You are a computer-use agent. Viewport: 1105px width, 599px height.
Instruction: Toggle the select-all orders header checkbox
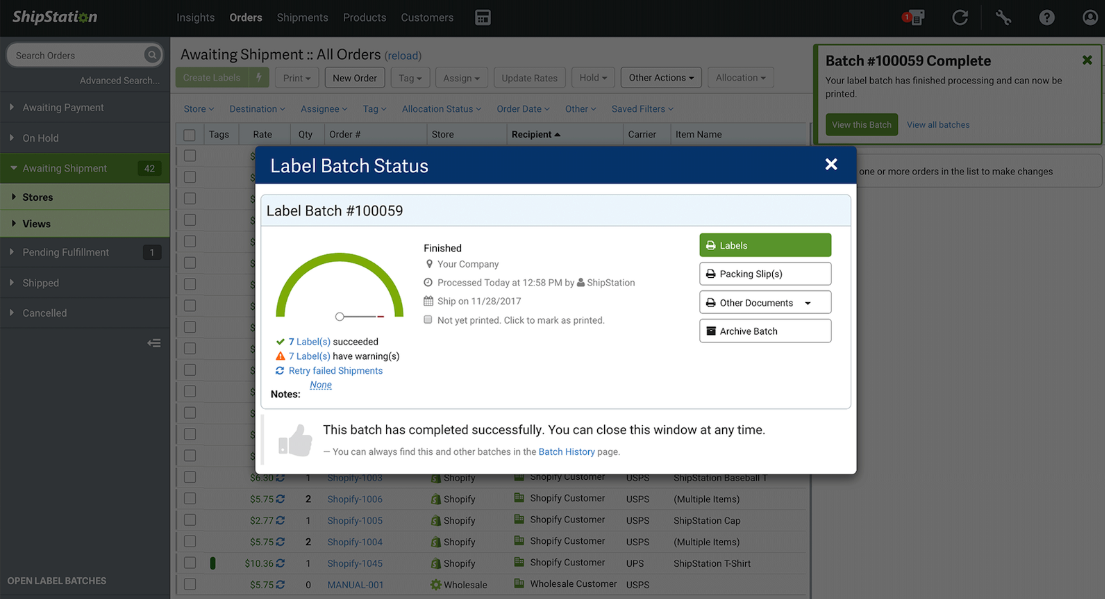pos(189,135)
